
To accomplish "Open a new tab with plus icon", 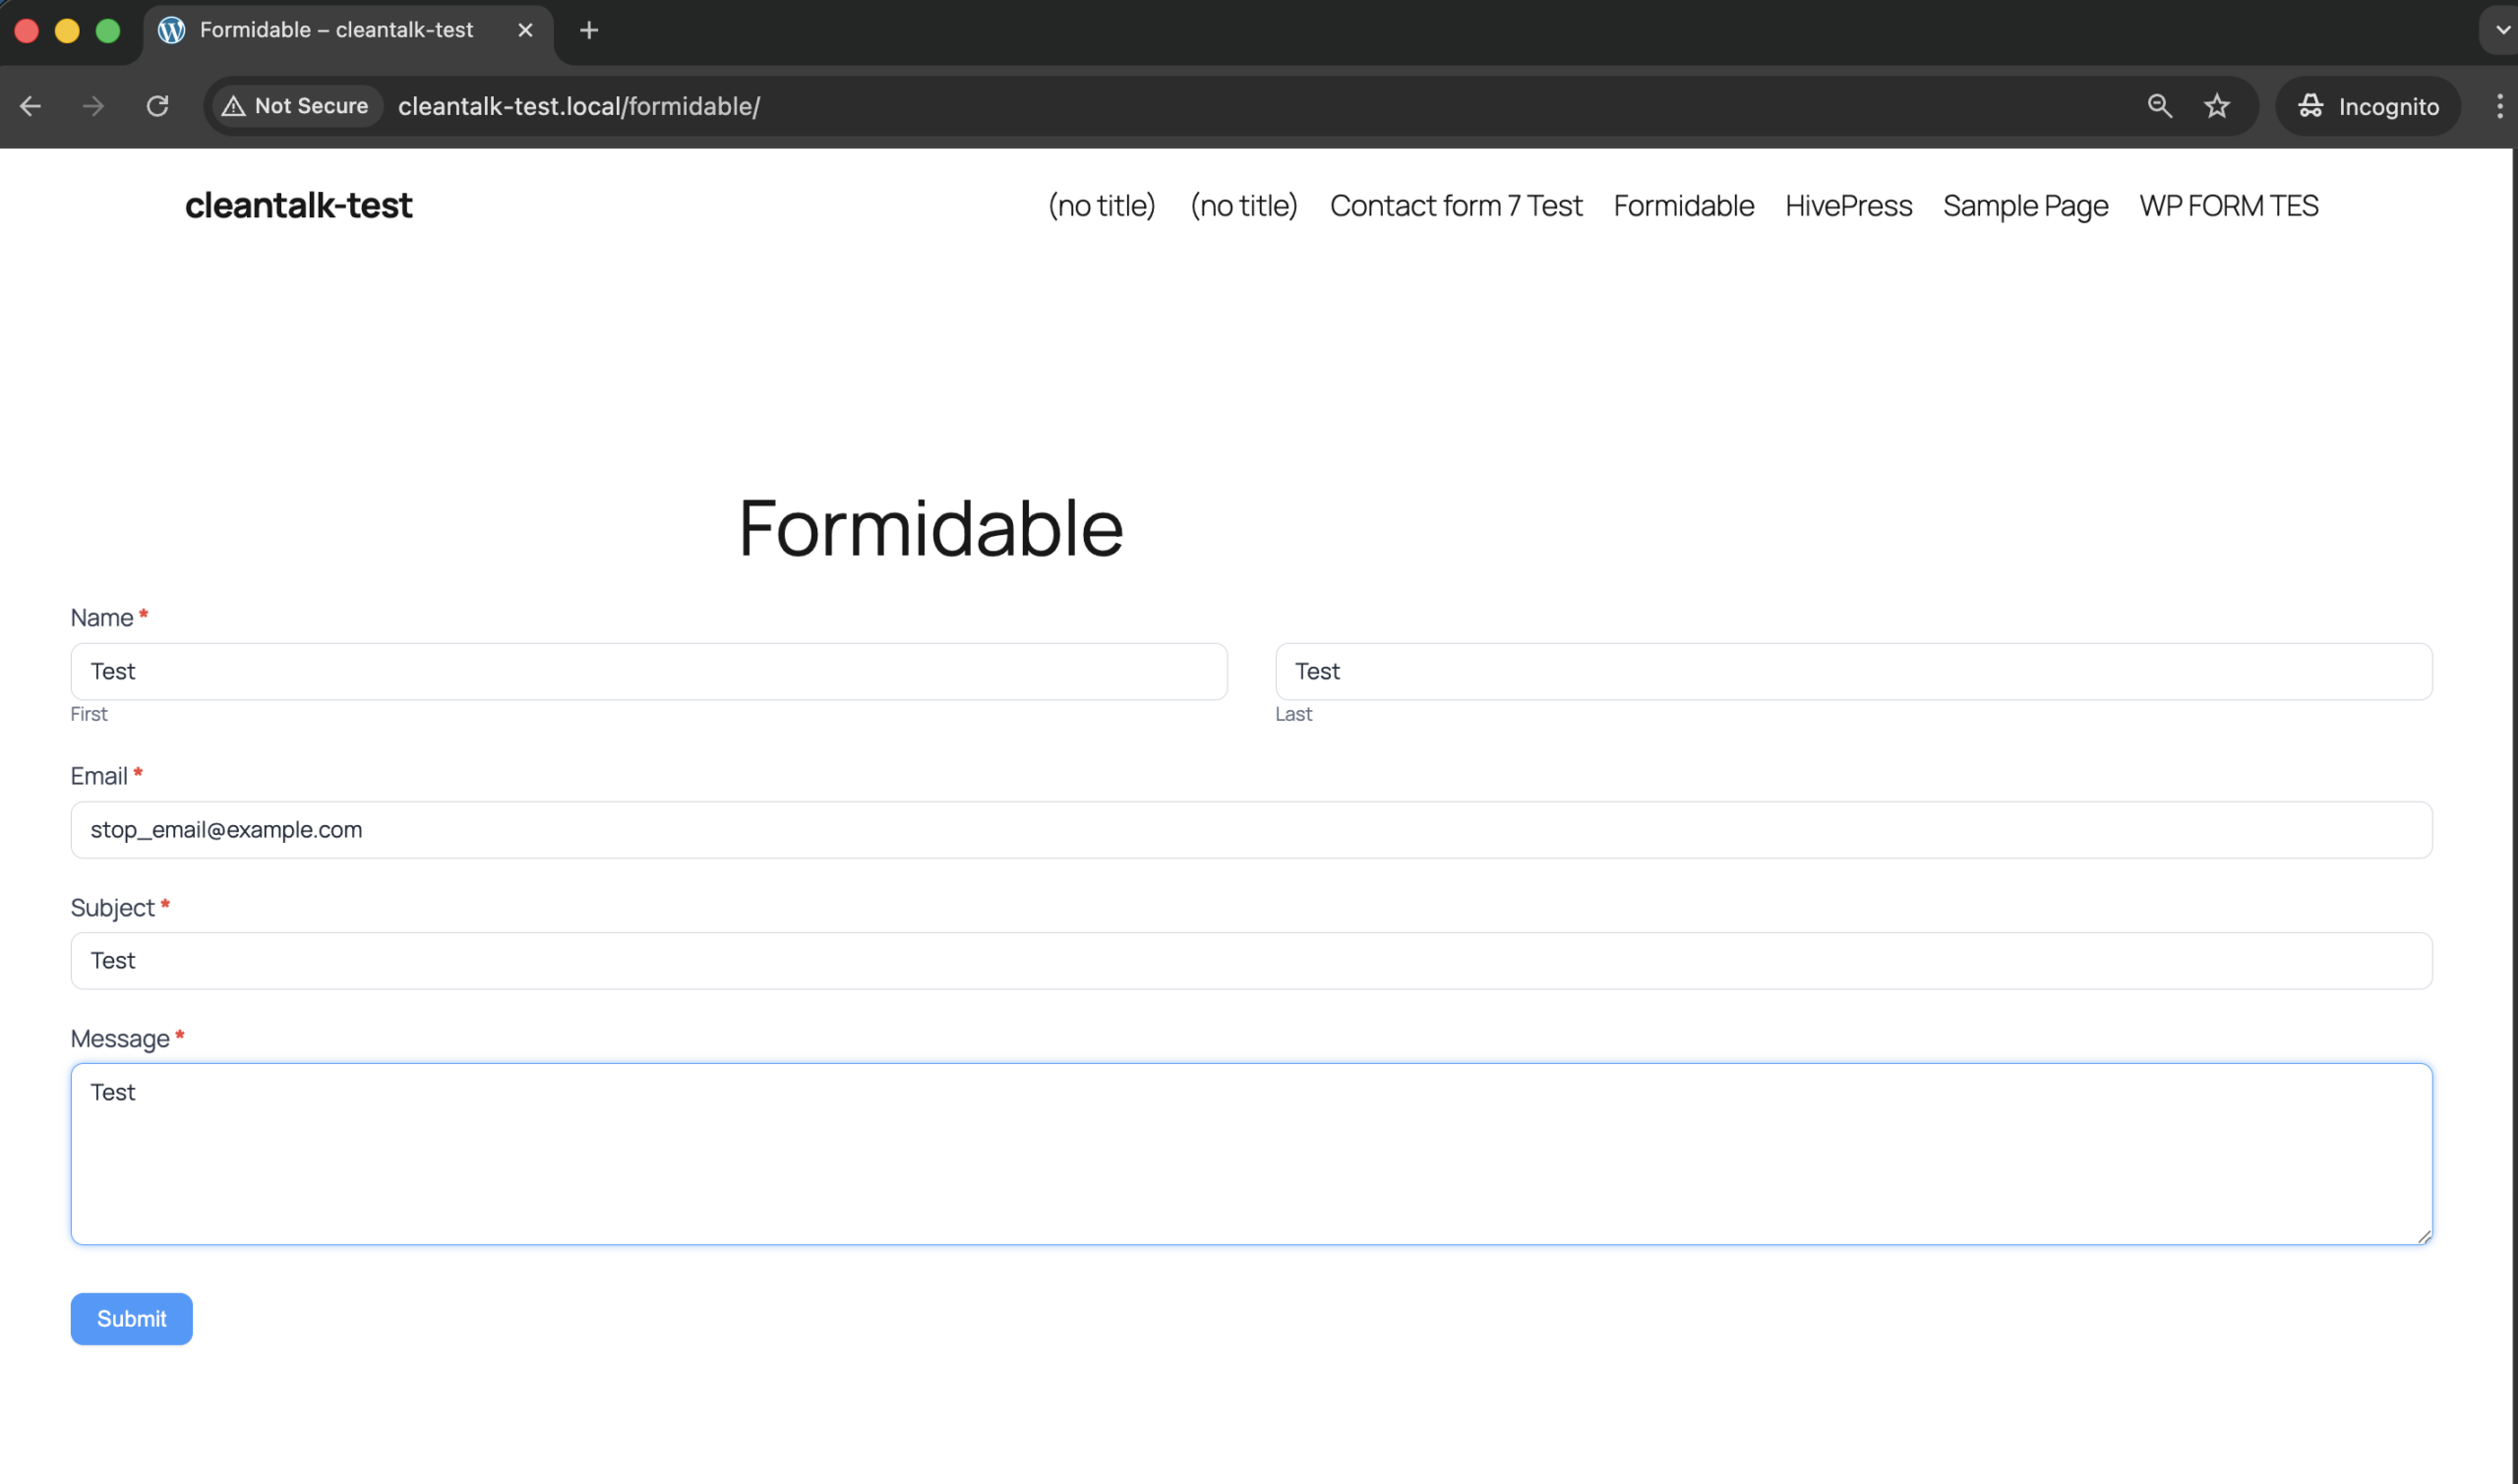I will coord(589,30).
